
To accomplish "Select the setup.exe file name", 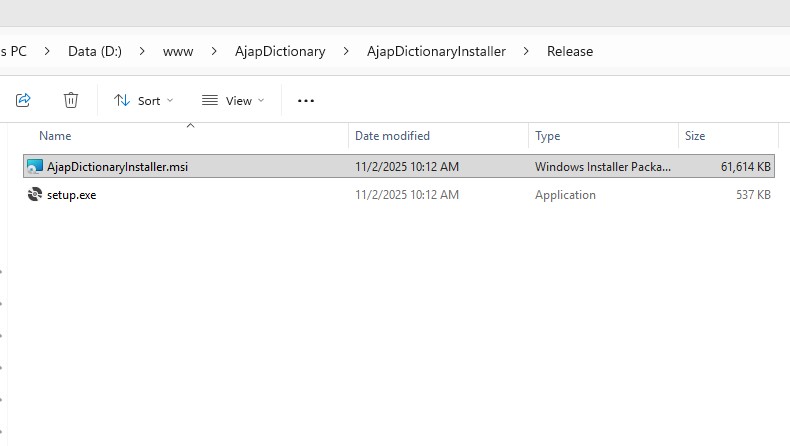I will click(72, 195).
